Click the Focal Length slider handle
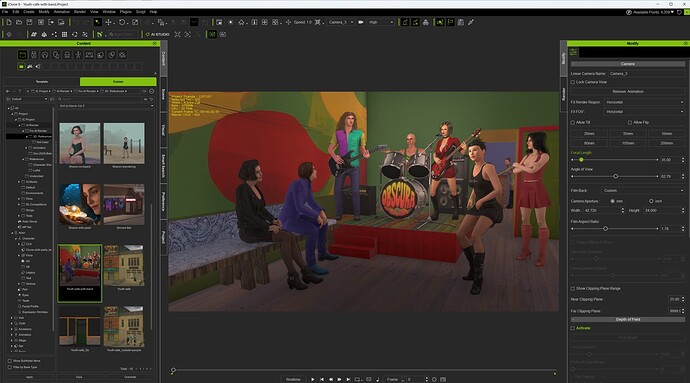The image size is (690, 383). point(581,160)
